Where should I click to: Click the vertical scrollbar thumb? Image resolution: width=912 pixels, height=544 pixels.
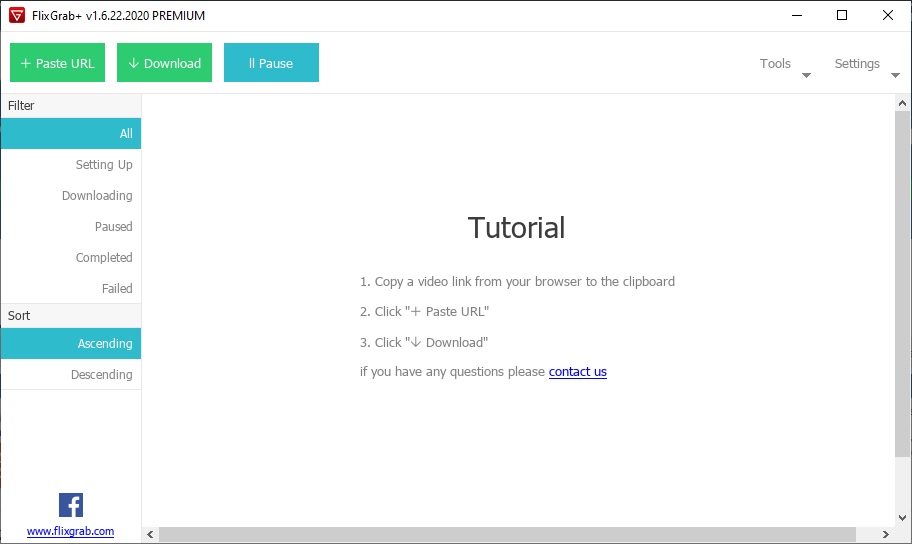coord(902,284)
